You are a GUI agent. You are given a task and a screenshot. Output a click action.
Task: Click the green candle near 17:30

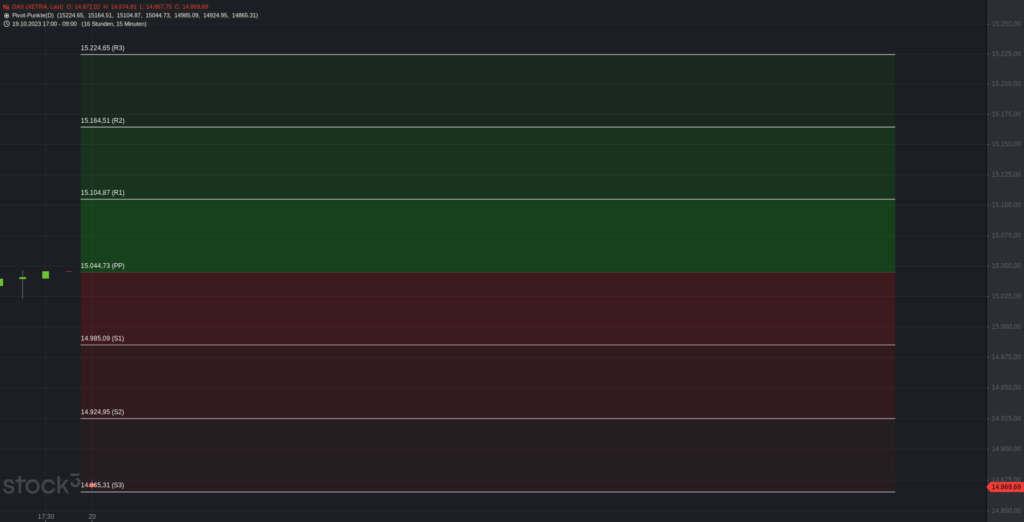pos(45,275)
